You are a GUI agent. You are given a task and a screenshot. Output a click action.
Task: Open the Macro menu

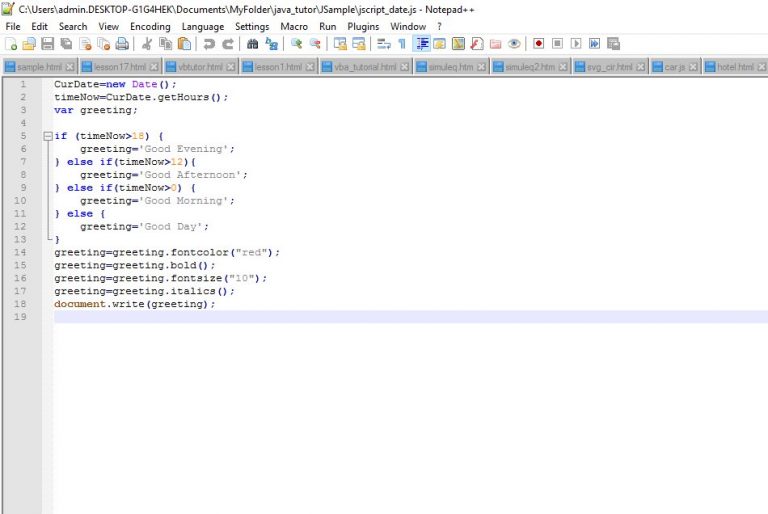(x=294, y=26)
